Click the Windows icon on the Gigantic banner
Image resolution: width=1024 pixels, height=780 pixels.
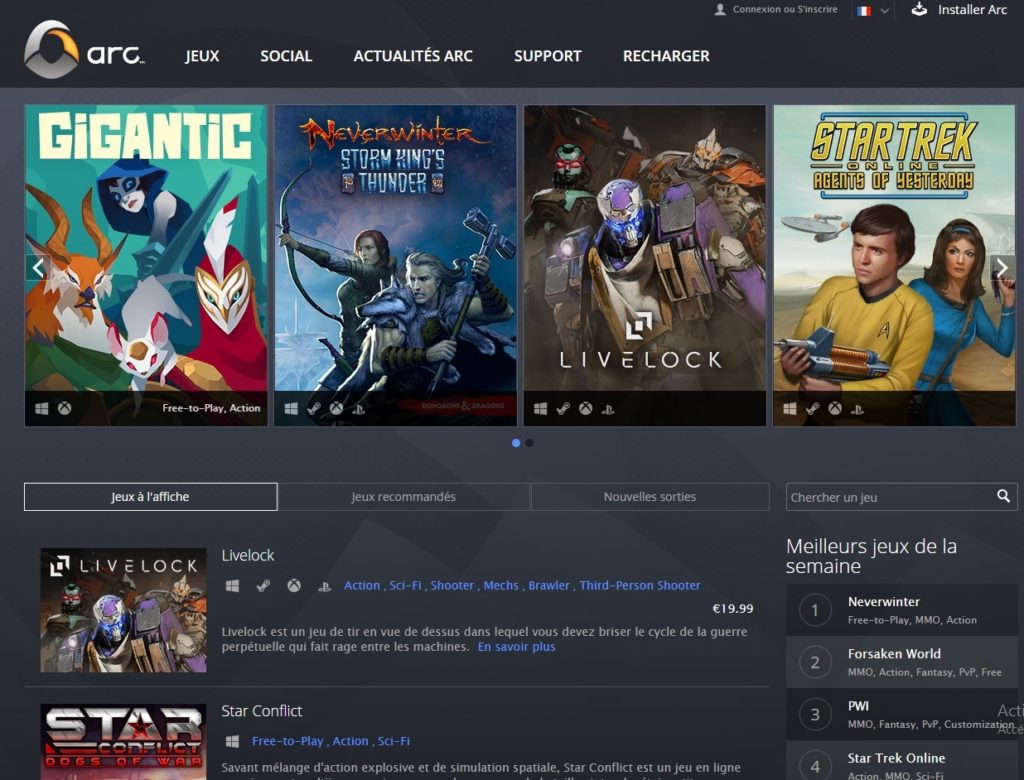click(41, 408)
